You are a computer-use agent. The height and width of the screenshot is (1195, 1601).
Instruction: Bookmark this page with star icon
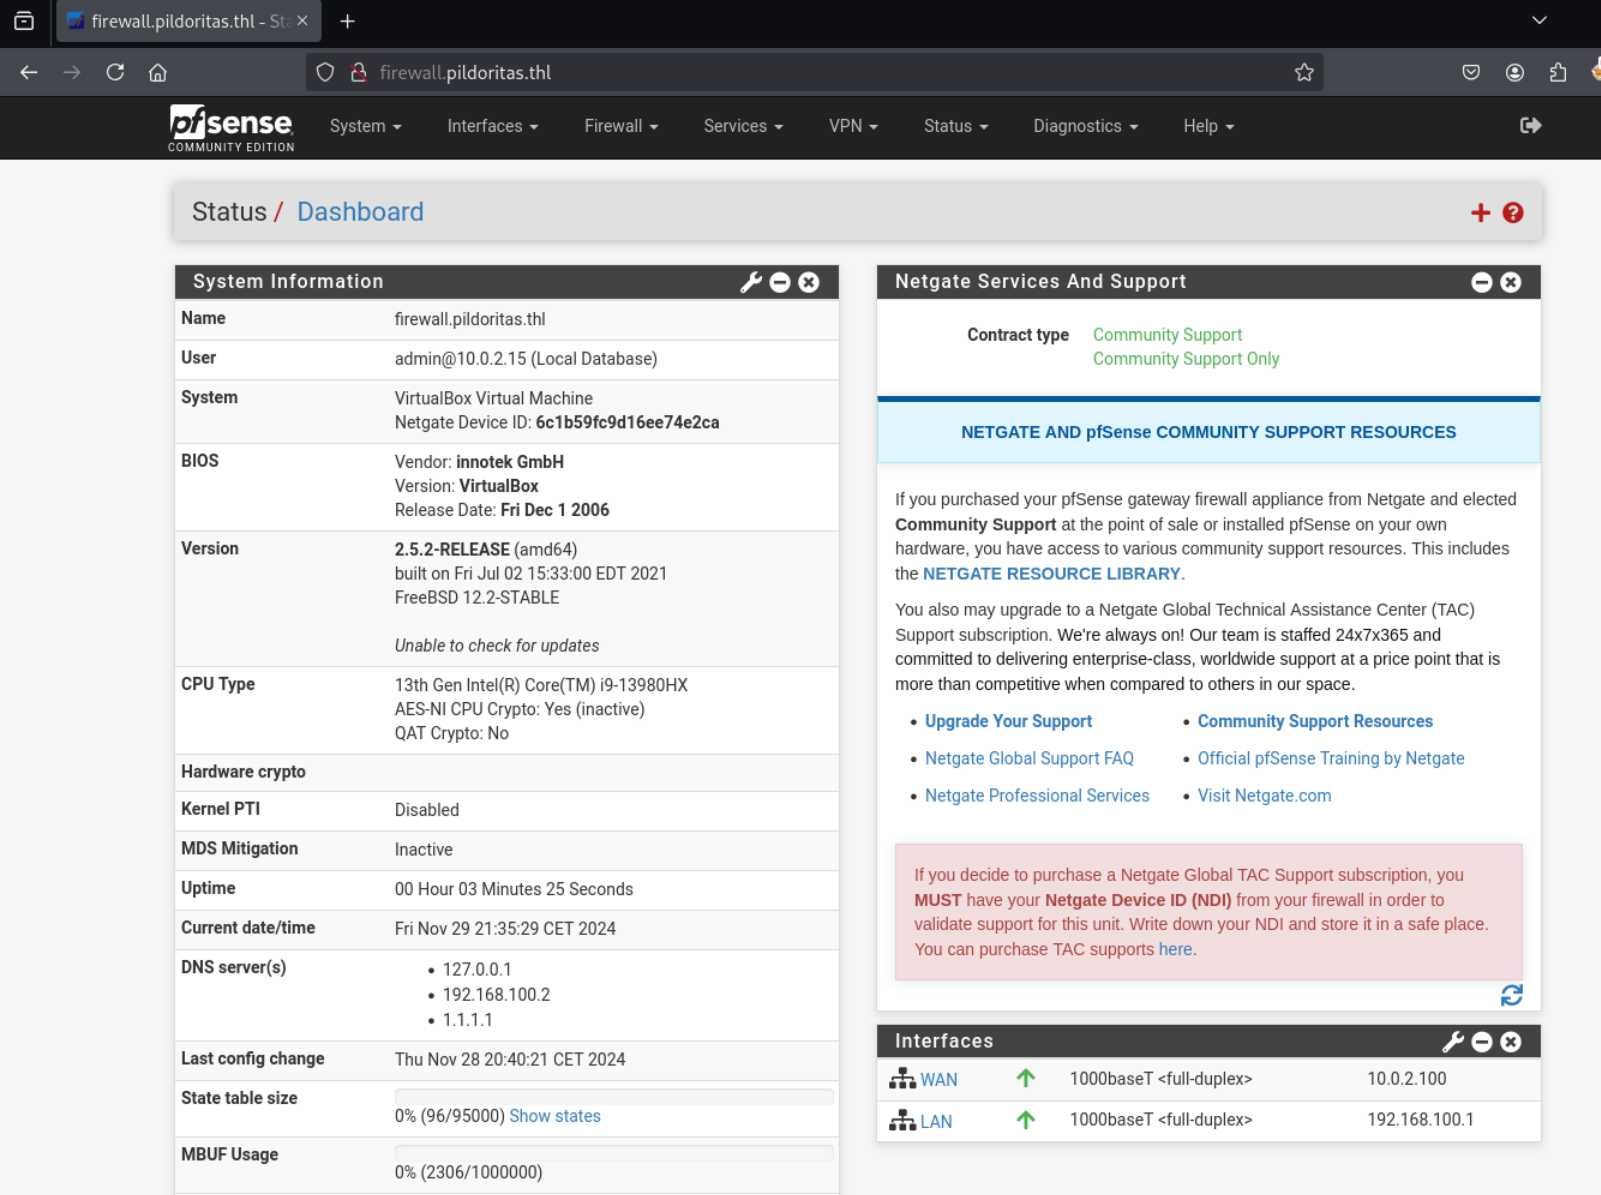1304,72
